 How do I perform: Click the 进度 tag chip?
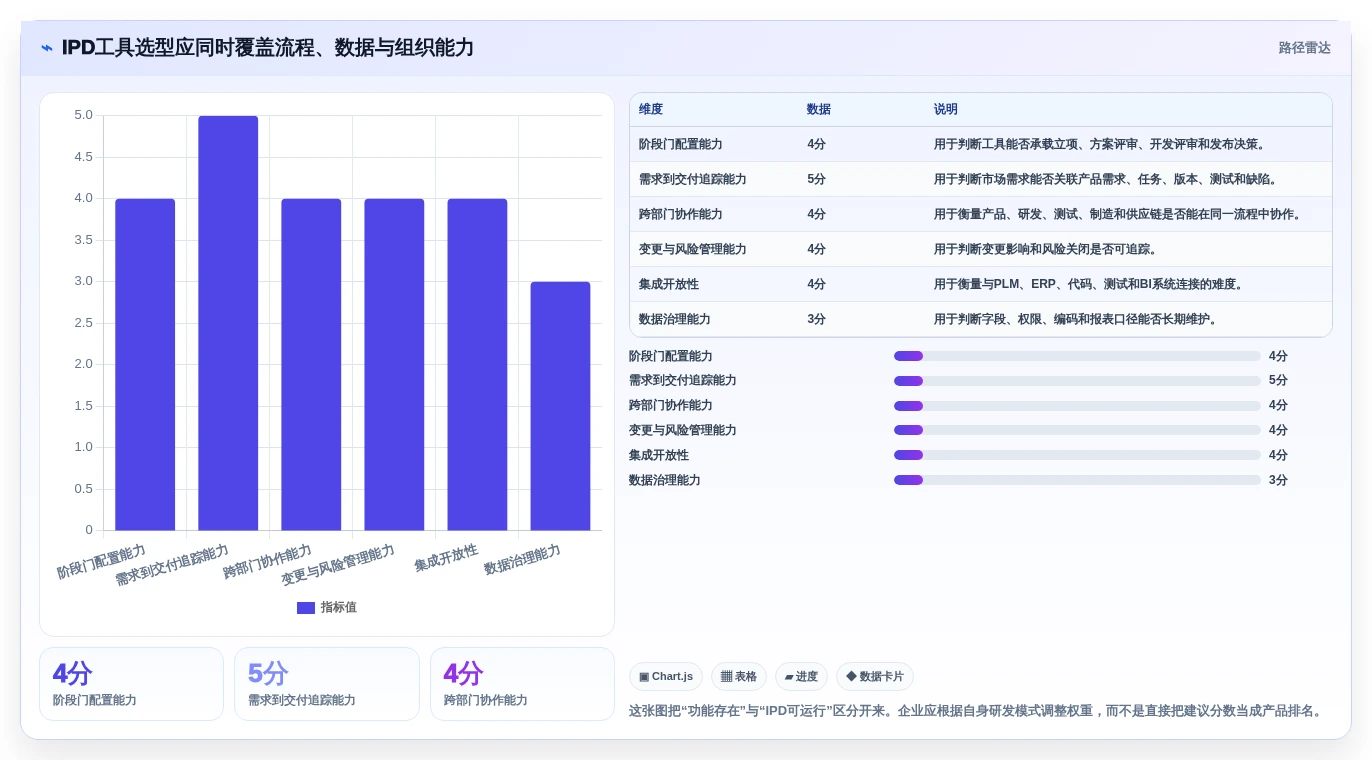point(801,677)
